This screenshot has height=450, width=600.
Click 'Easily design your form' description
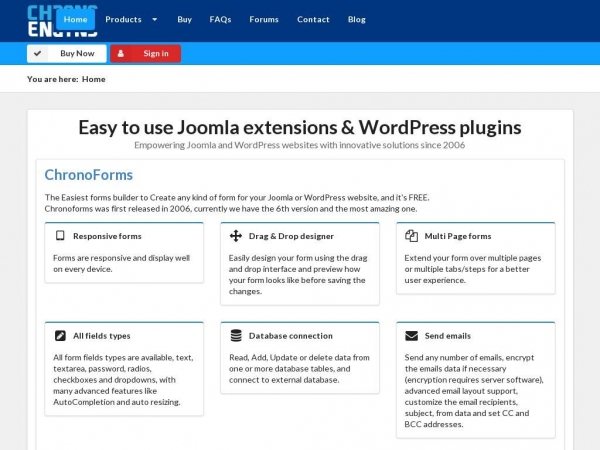(x=298, y=274)
